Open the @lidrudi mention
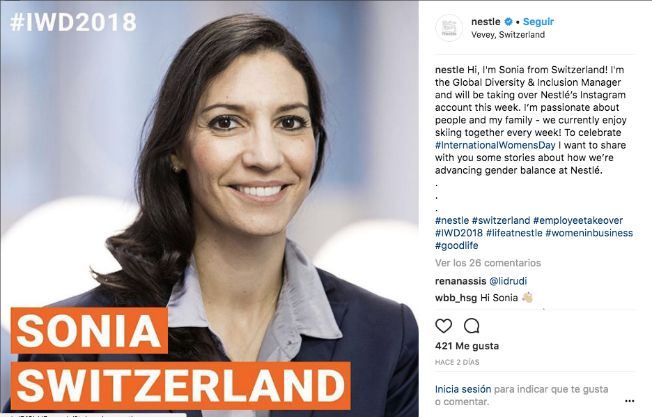This screenshot has width=652, height=417. pyautogui.click(x=508, y=281)
